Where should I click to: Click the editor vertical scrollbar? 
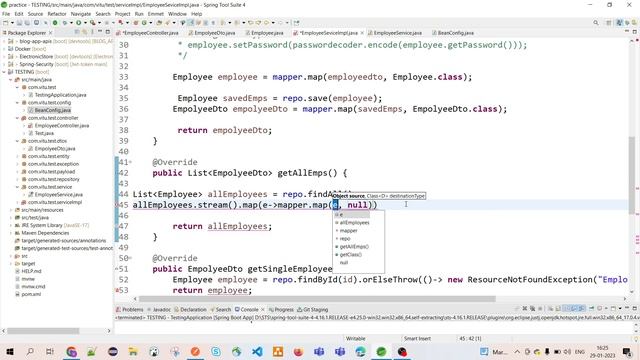coord(632,176)
